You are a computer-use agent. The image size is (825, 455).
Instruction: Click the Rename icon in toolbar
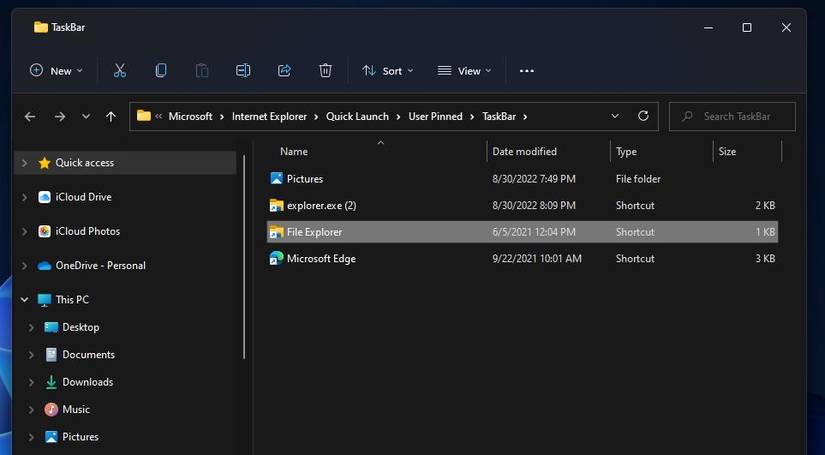click(x=243, y=71)
